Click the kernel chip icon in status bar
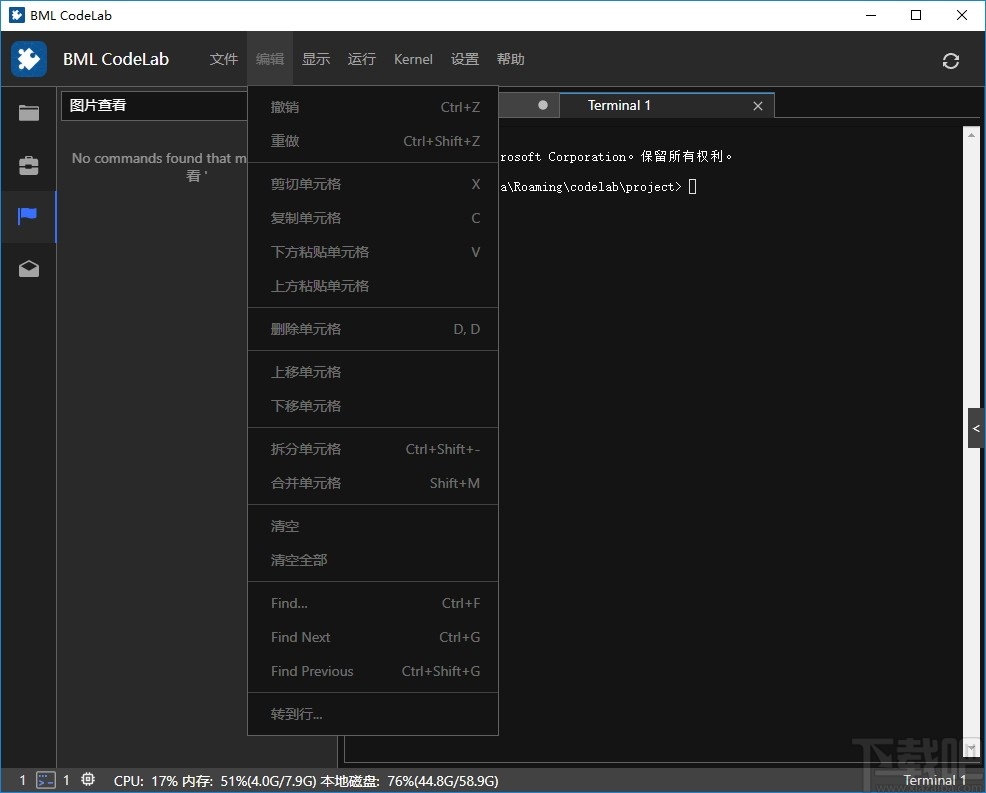Image resolution: width=986 pixels, height=793 pixels. pyautogui.click(x=87, y=780)
